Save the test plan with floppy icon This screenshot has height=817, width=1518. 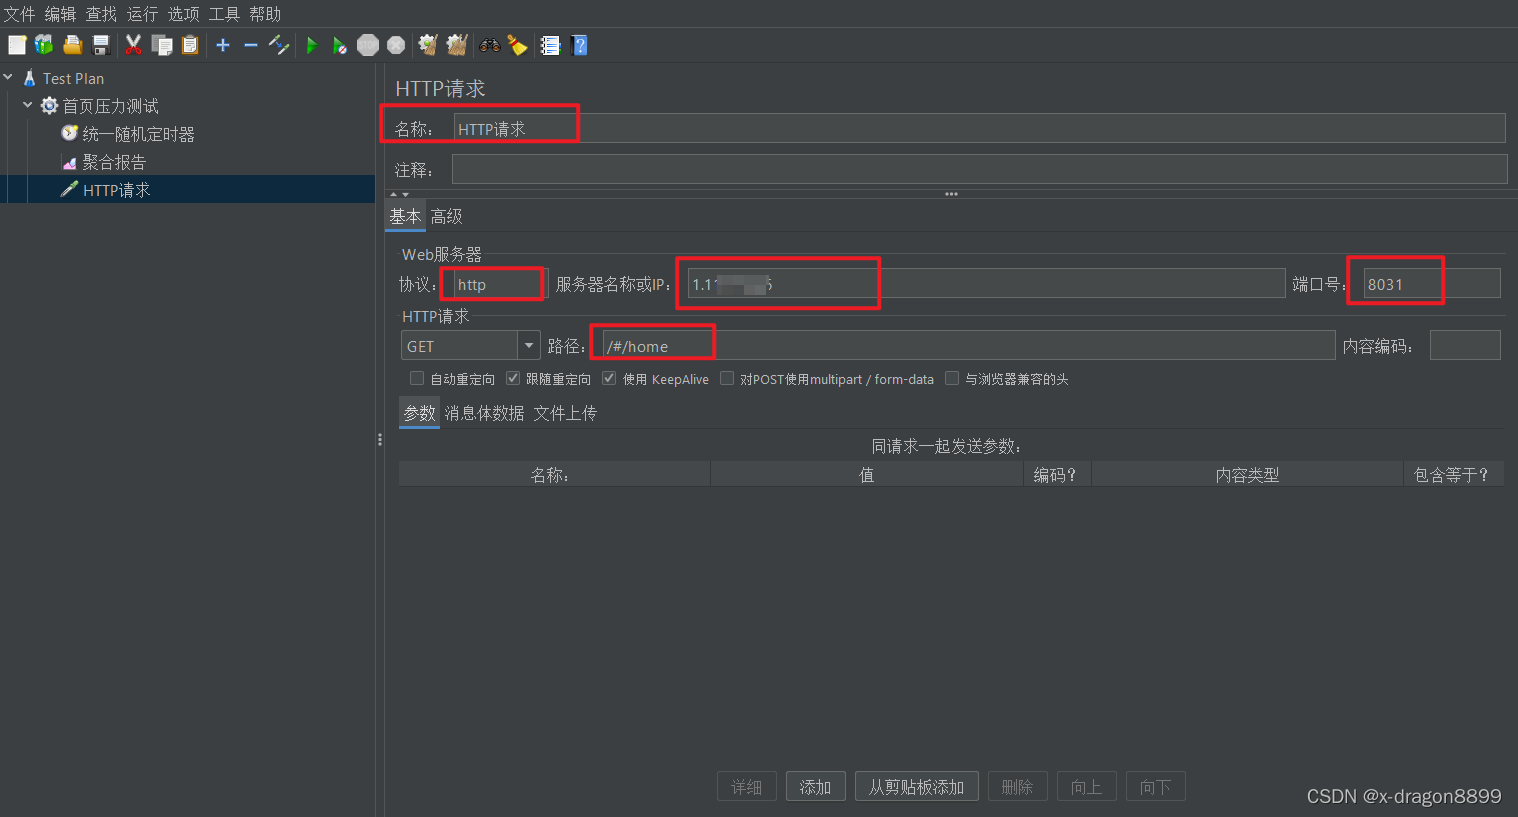tap(100, 45)
